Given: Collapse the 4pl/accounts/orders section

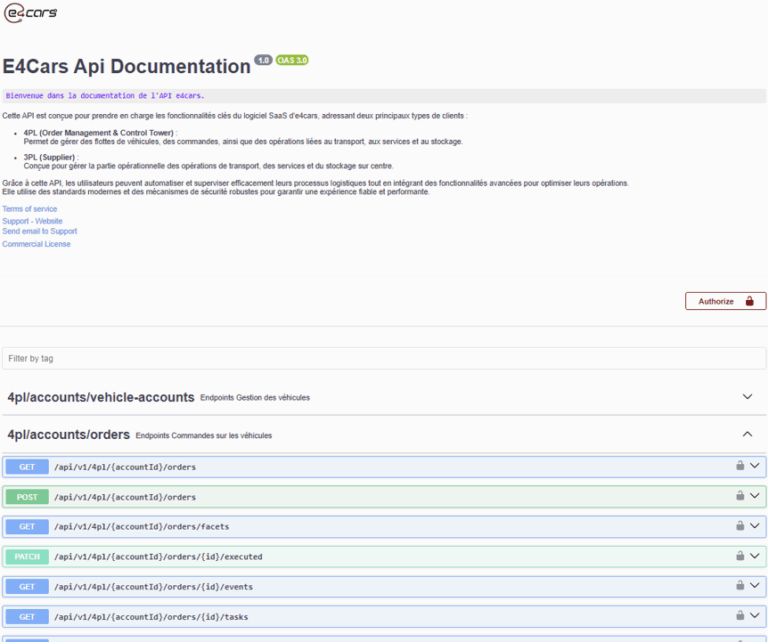Looking at the screenshot, I should [x=747, y=434].
